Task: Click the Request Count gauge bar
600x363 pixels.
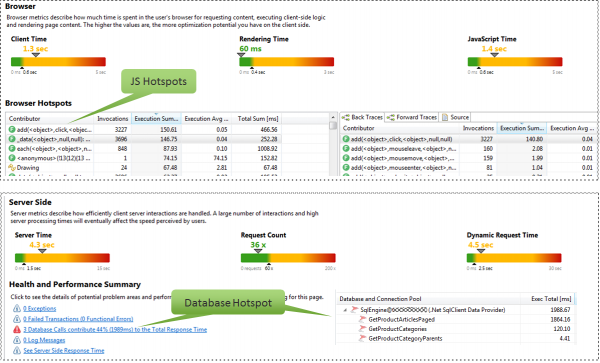Action: [x=288, y=258]
